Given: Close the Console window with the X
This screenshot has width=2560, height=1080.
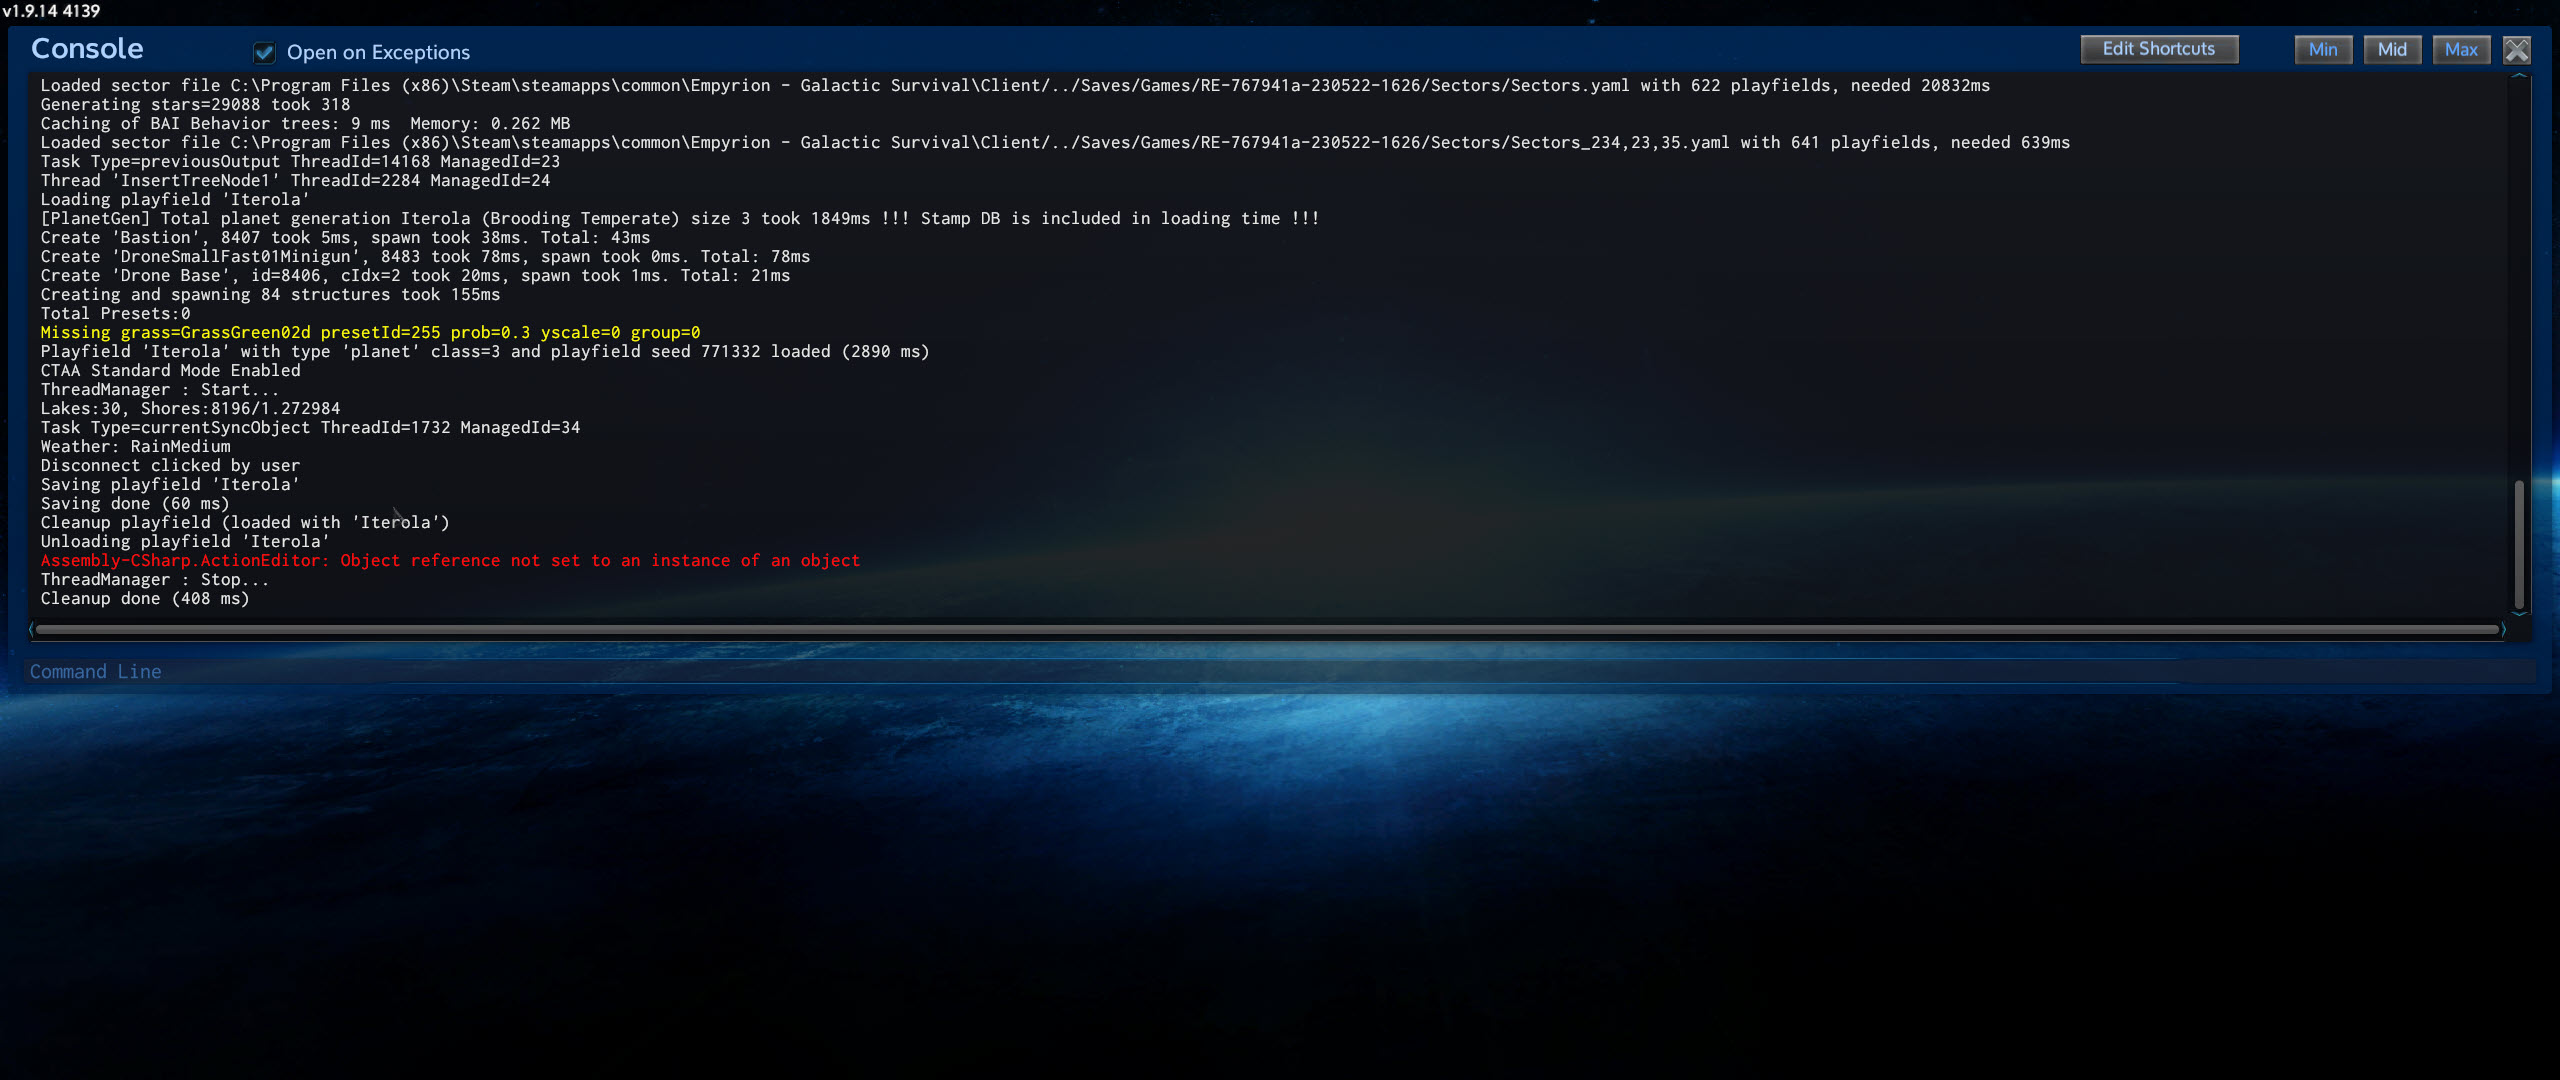Looking at the screenshot, I should coord(2516,50).
